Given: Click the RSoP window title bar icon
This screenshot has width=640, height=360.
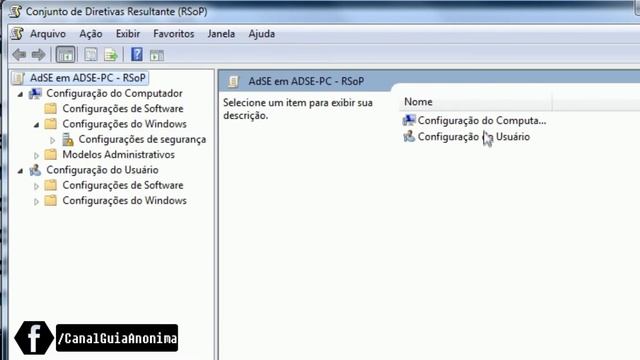Looking at the screenshot, I should click(x=15, y=11).
